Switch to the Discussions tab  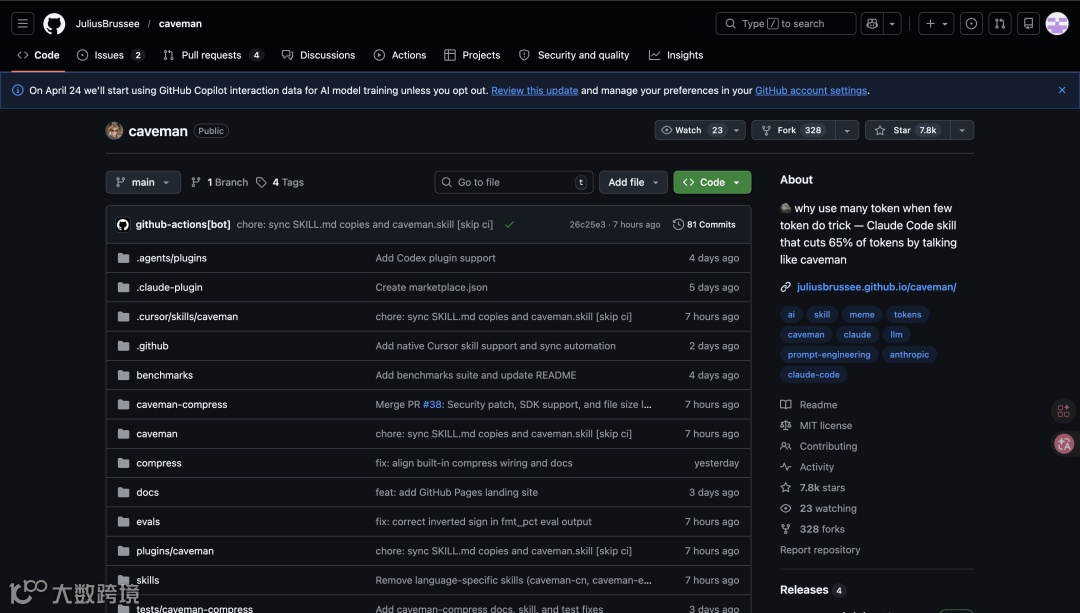click(x=318, y=55)
